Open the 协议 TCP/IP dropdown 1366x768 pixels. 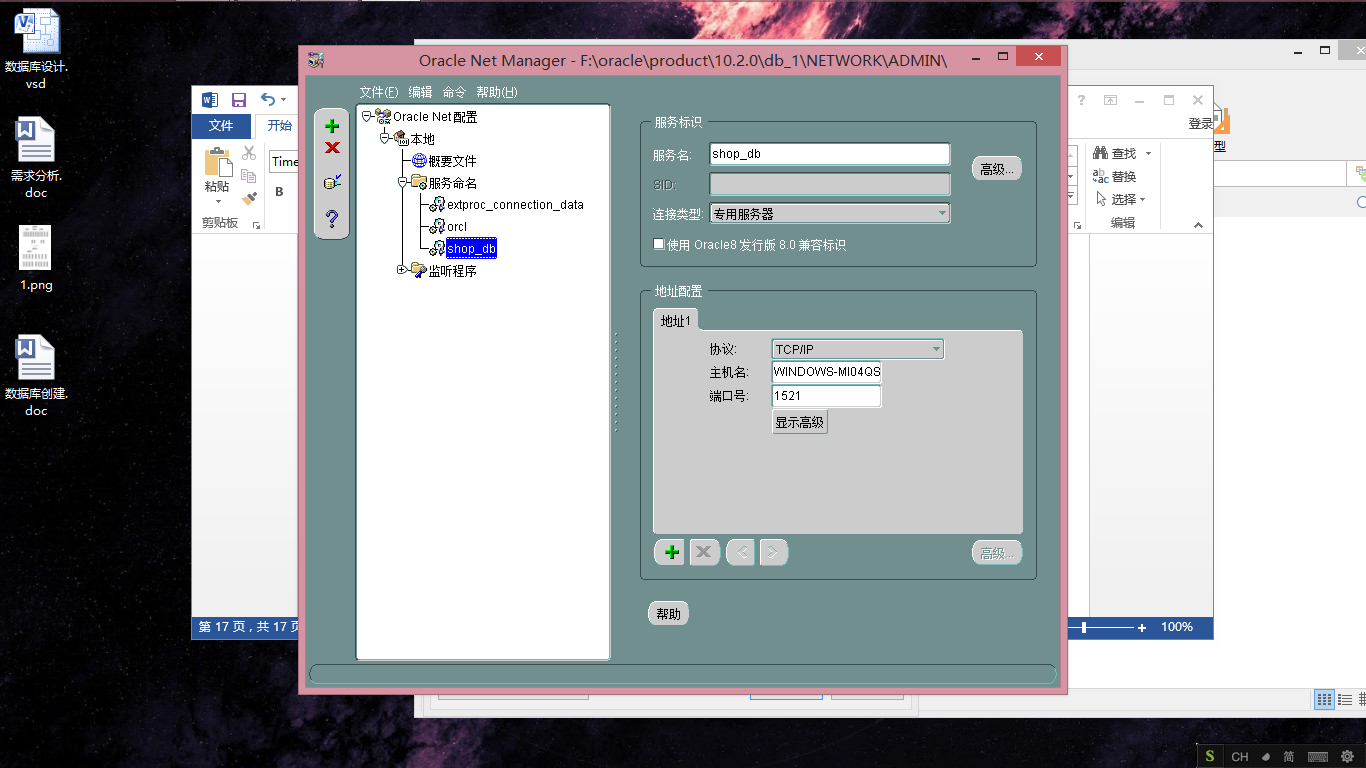(x=858, y=349)
